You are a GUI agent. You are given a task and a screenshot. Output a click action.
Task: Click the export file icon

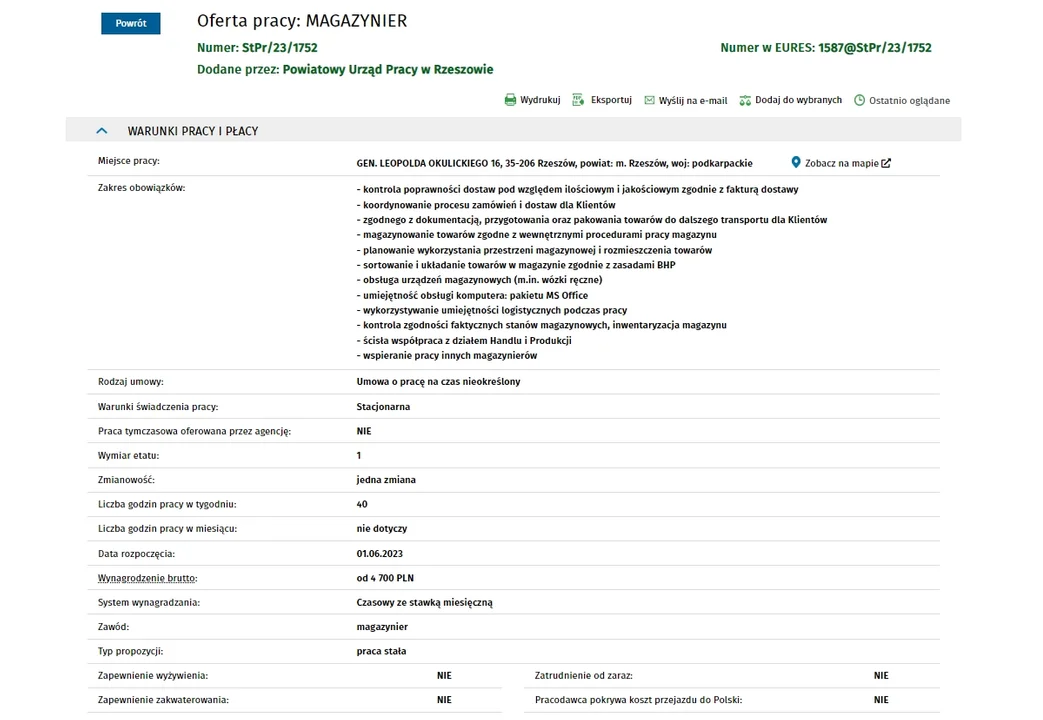(578, 100)
